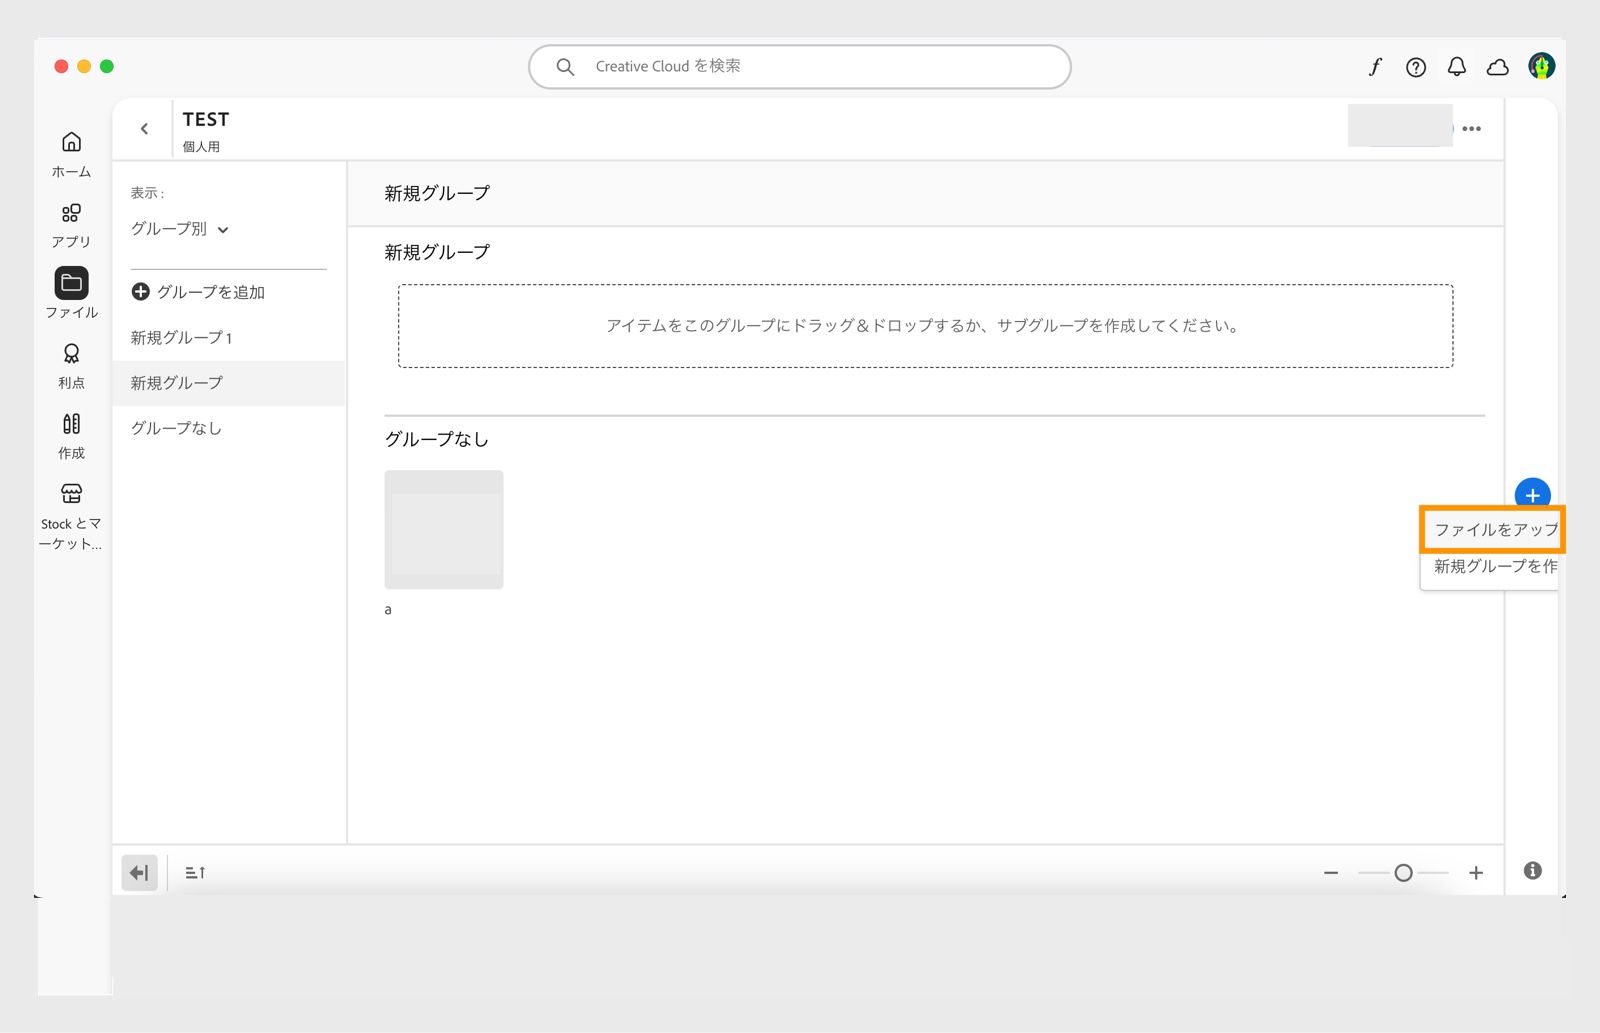
Task: Show notifications bell
Action: pos(1457,67)
